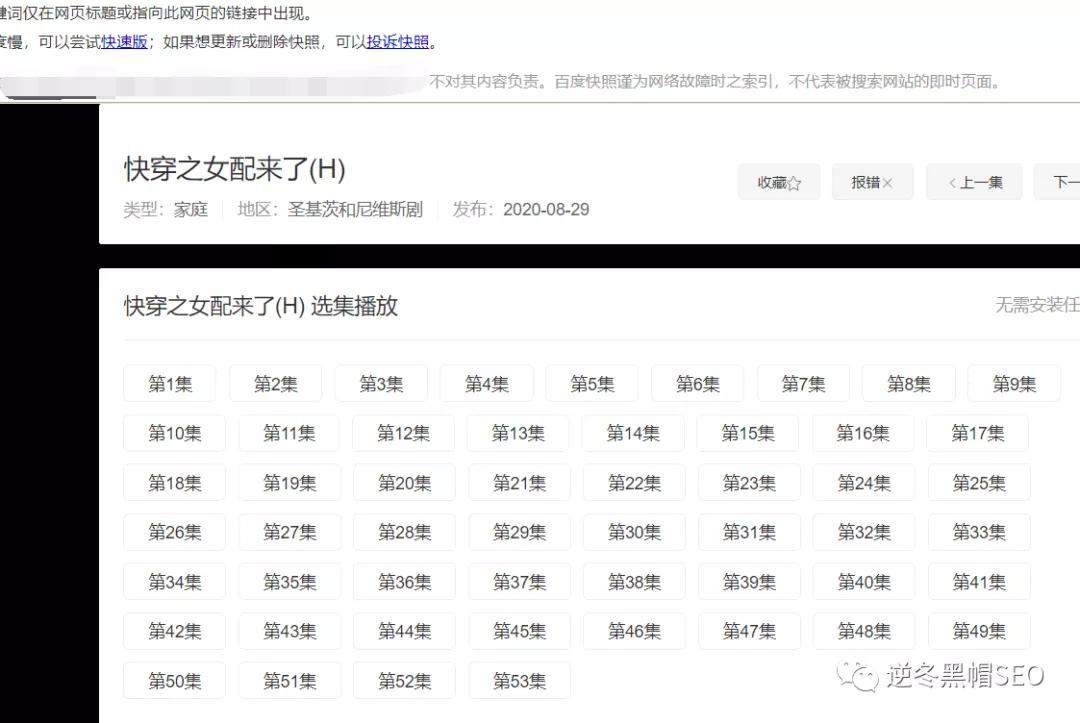
Task: Open episode 第17集
Action: point(978,433)
